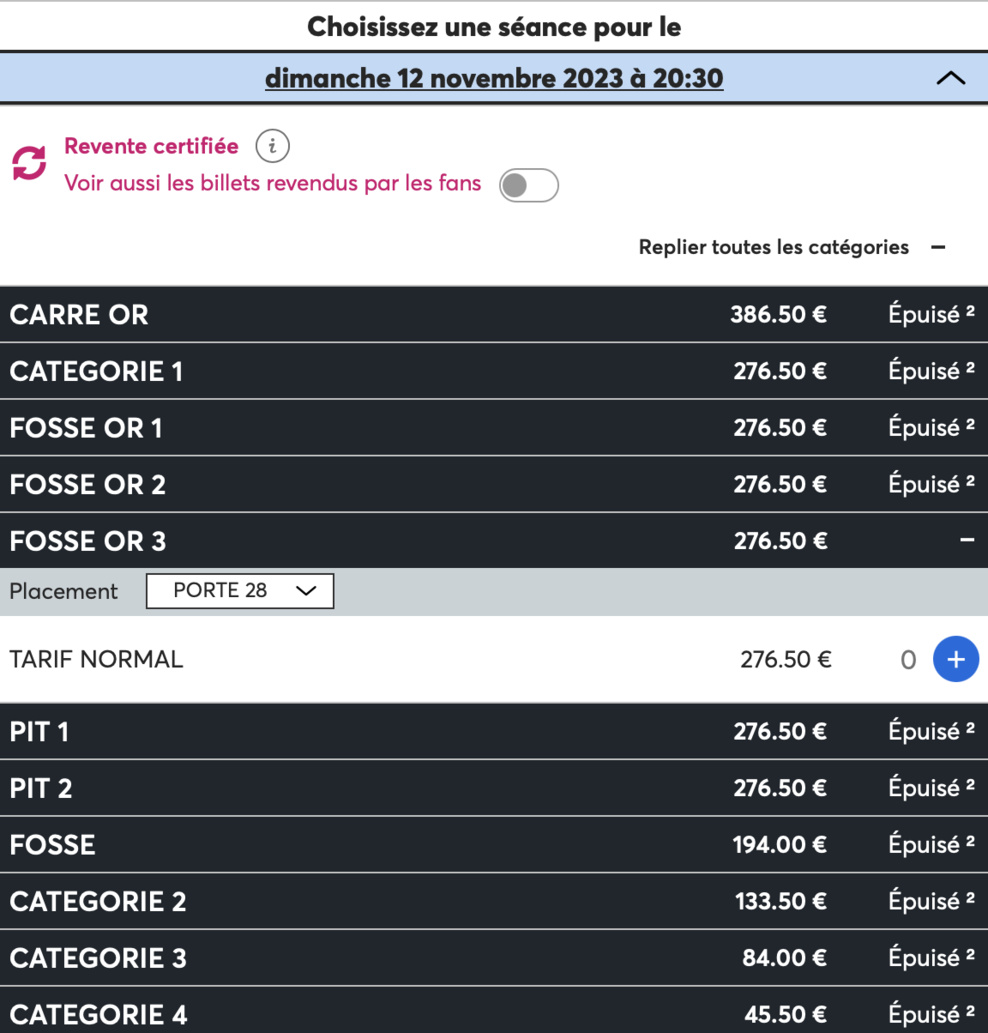The width and height of the screenshot is (988, 1033).
Task: Click Replier toutes les catégories
Action: (773, 246)
